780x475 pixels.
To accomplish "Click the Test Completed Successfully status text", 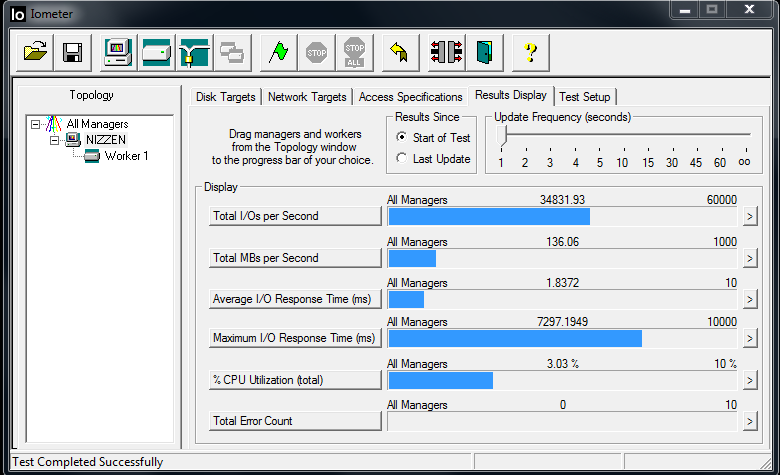I will click(x=88, y=462).
